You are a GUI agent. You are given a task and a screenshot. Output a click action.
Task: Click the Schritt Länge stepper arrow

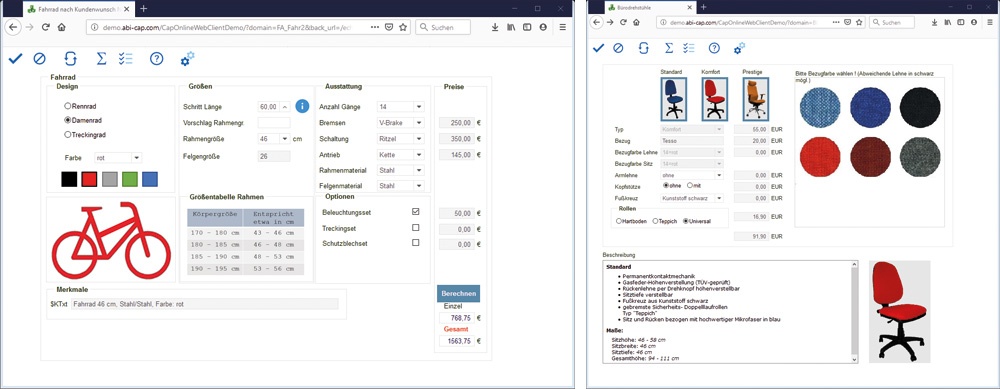(x=285, y=106)
